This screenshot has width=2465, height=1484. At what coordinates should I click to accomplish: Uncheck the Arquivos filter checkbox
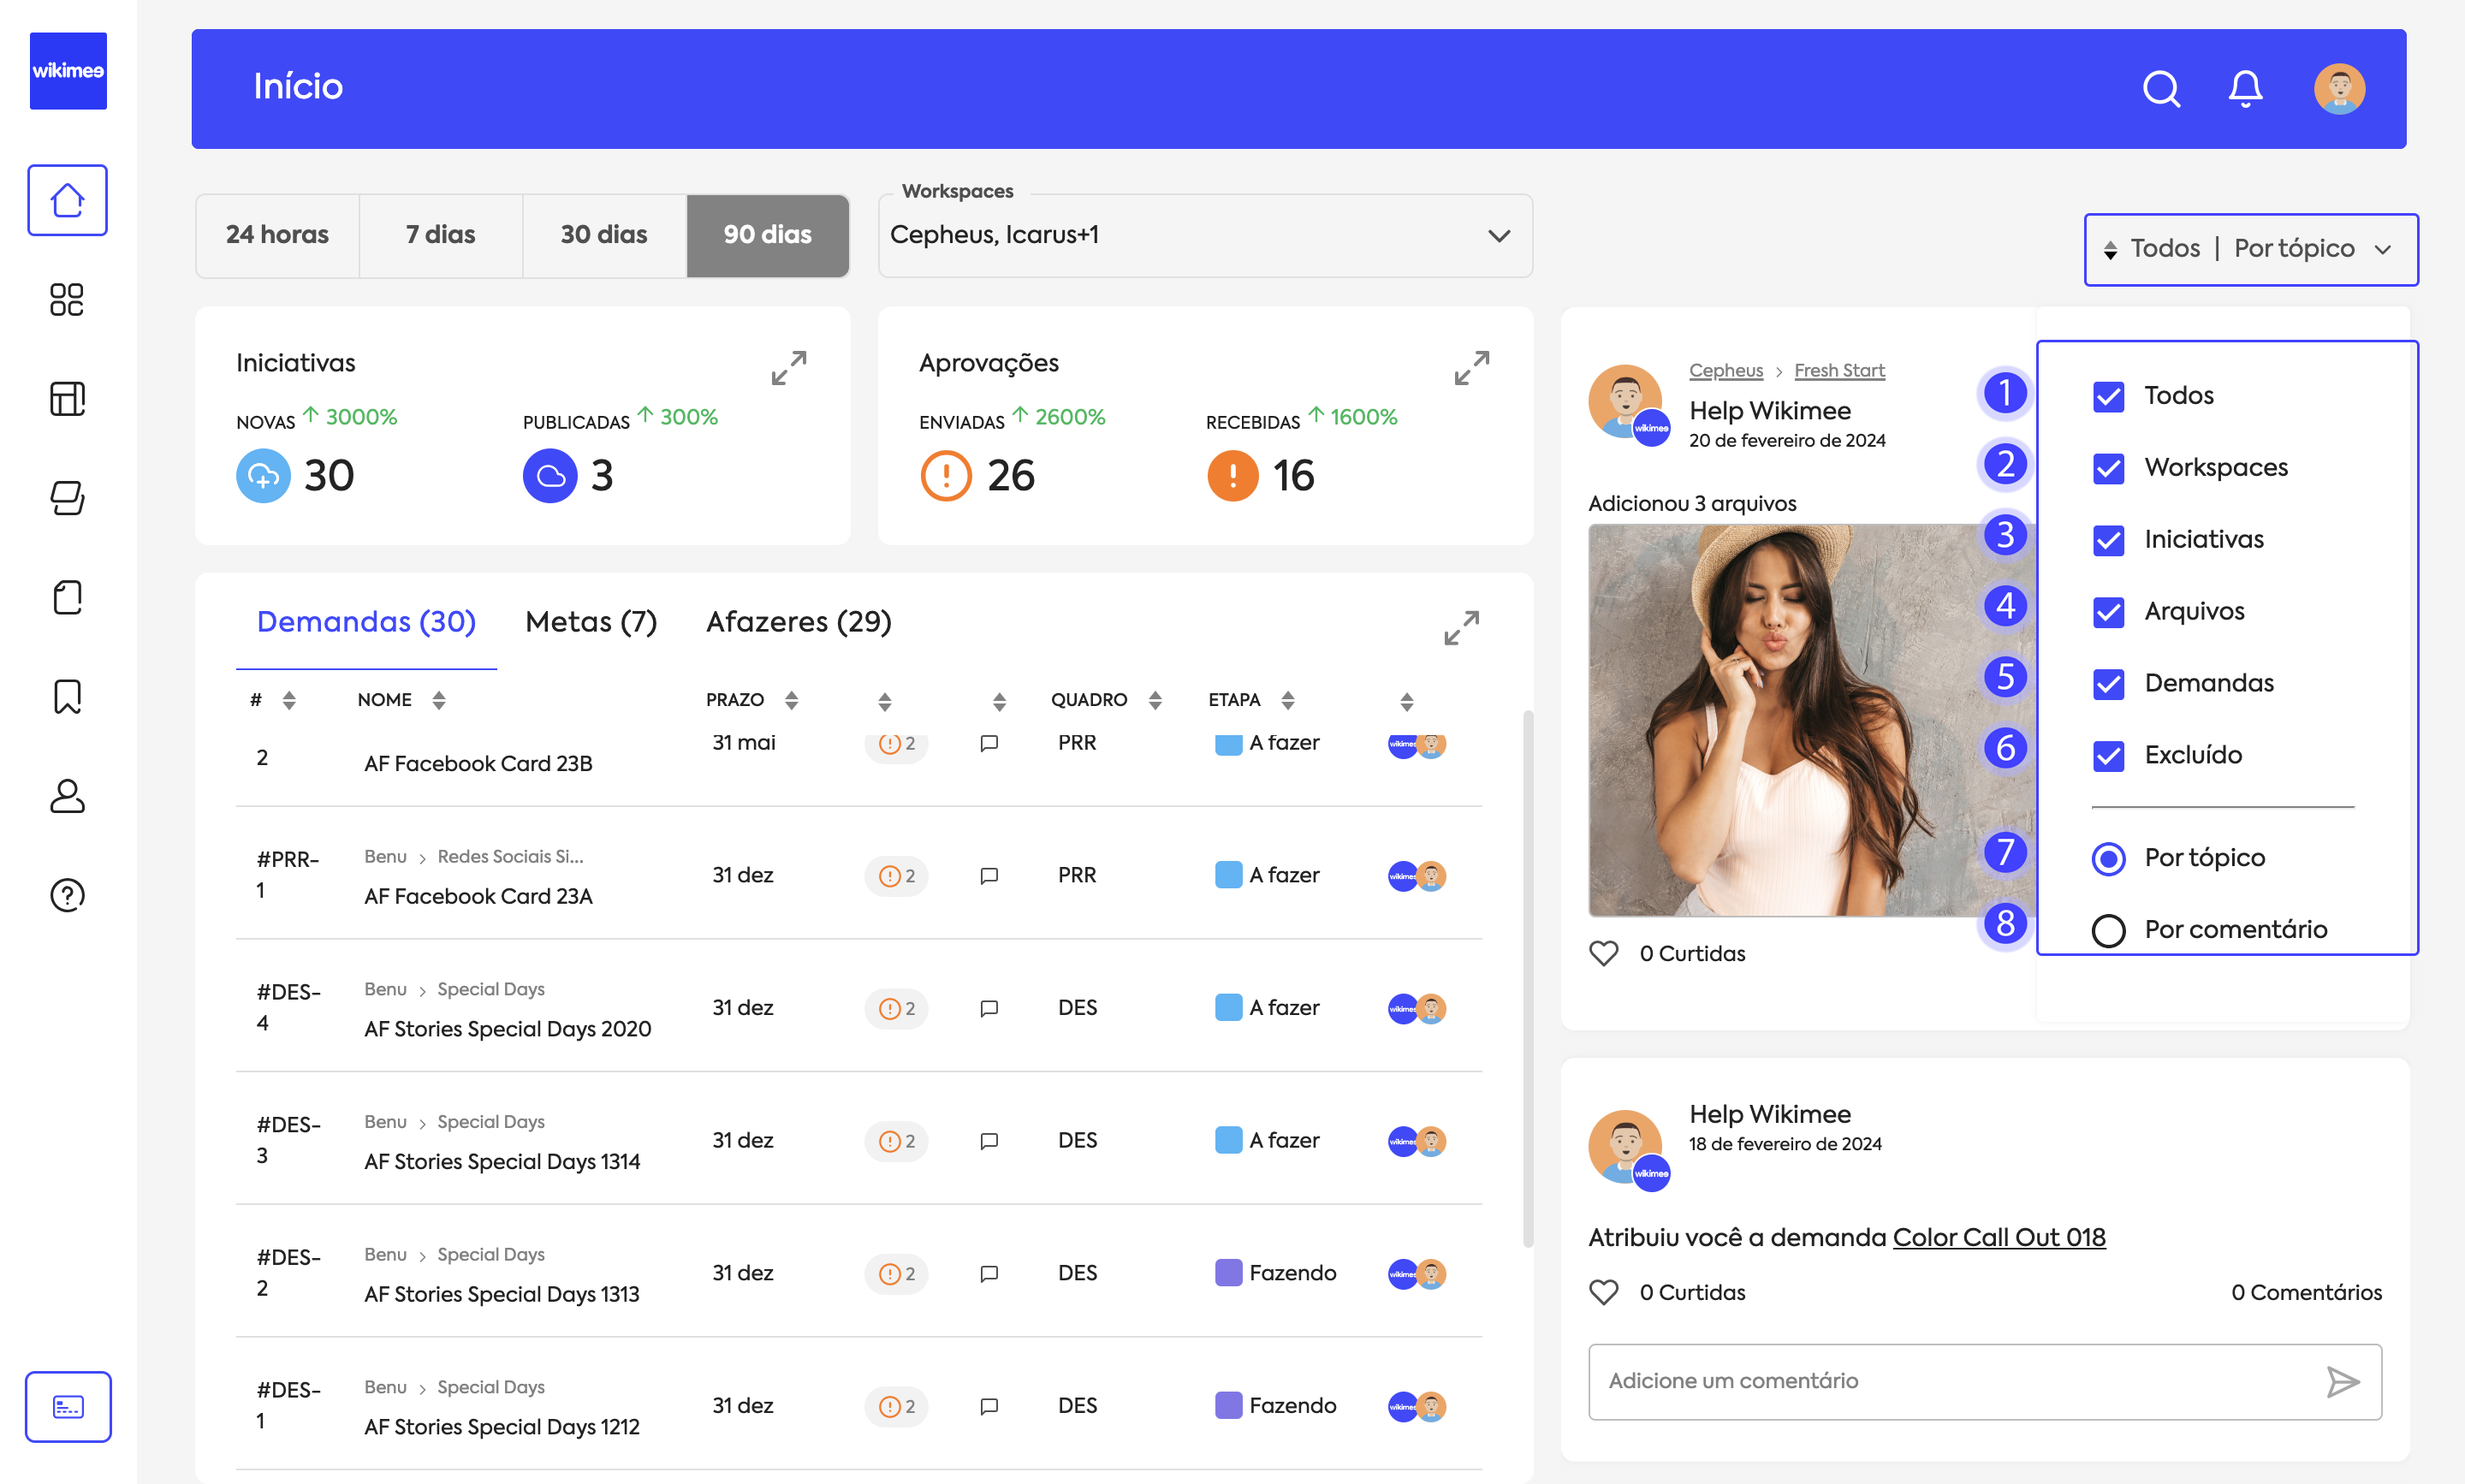(2108, 611)
